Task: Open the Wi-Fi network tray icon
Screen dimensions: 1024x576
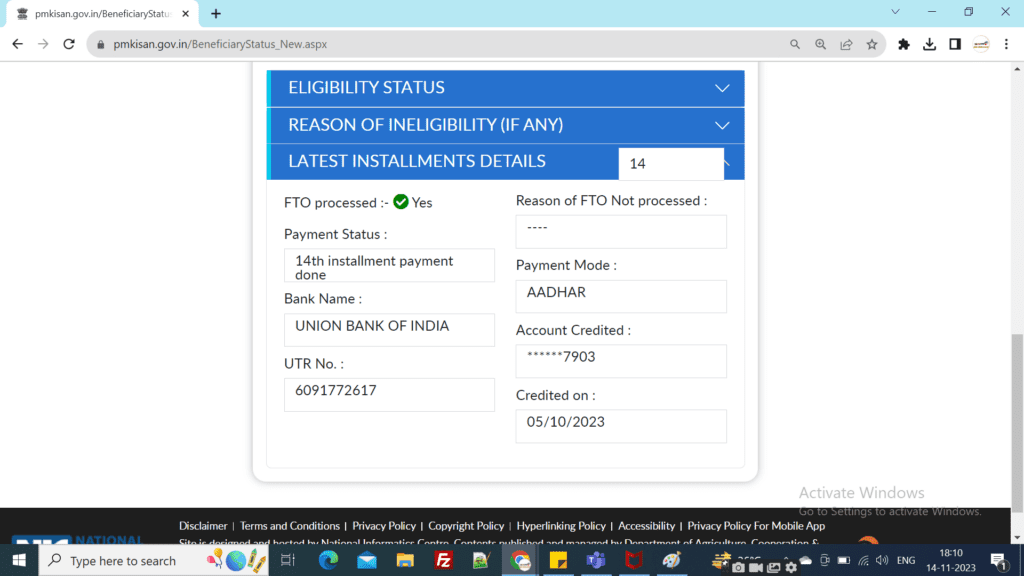Action: [x=864, y=560]
